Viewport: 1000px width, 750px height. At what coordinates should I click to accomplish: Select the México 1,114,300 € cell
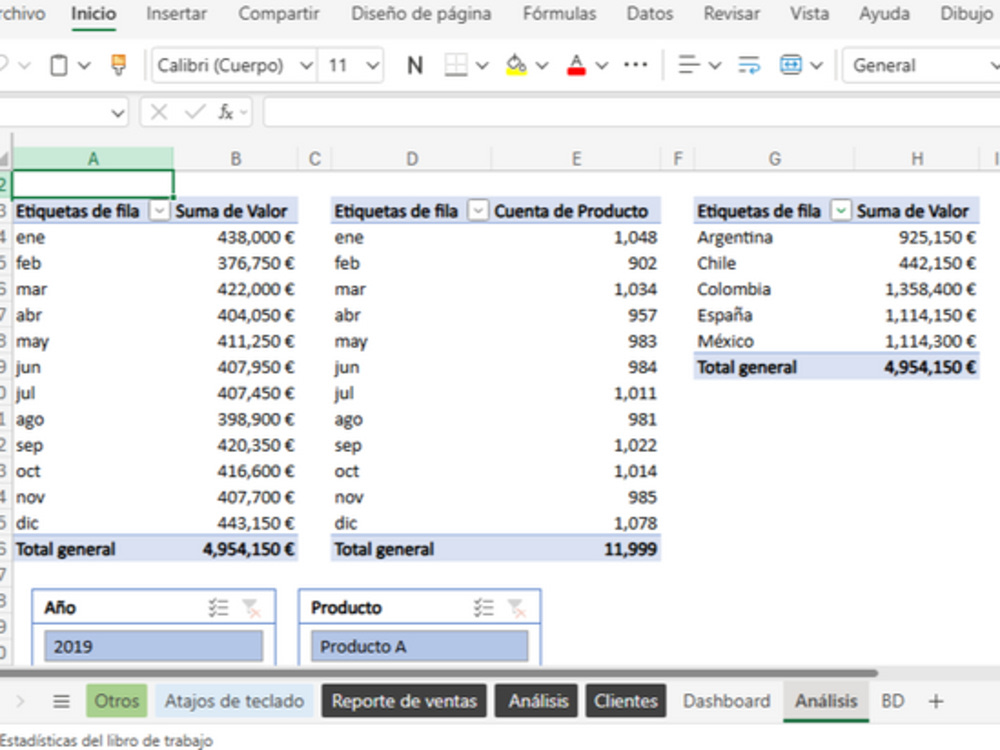coord(917,341)
